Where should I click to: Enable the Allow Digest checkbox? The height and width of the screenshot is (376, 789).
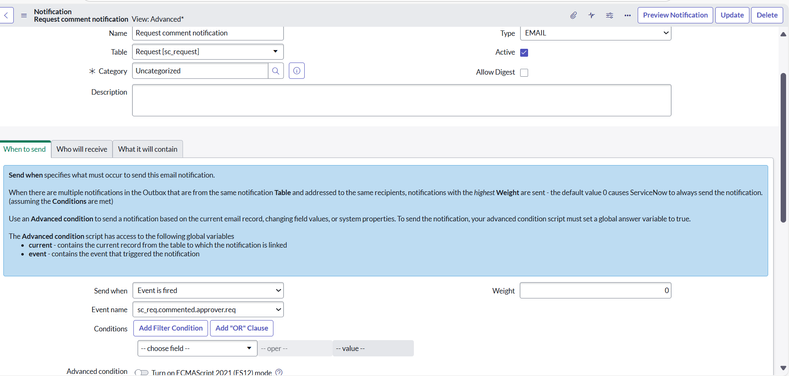coord(524,72)
